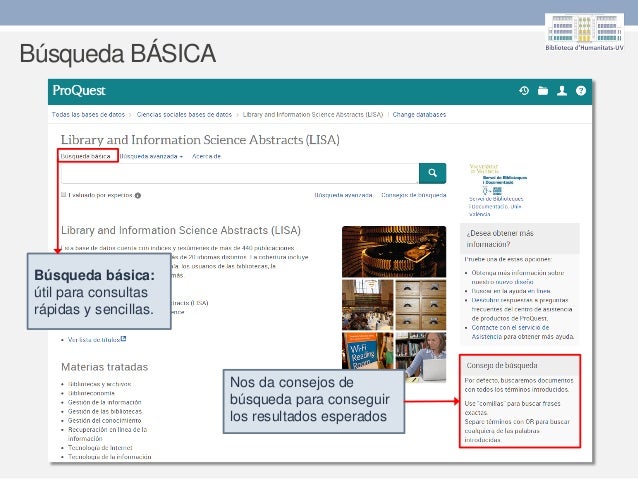Click the ¿Desea obtener más información? heading

pos(500,239)
